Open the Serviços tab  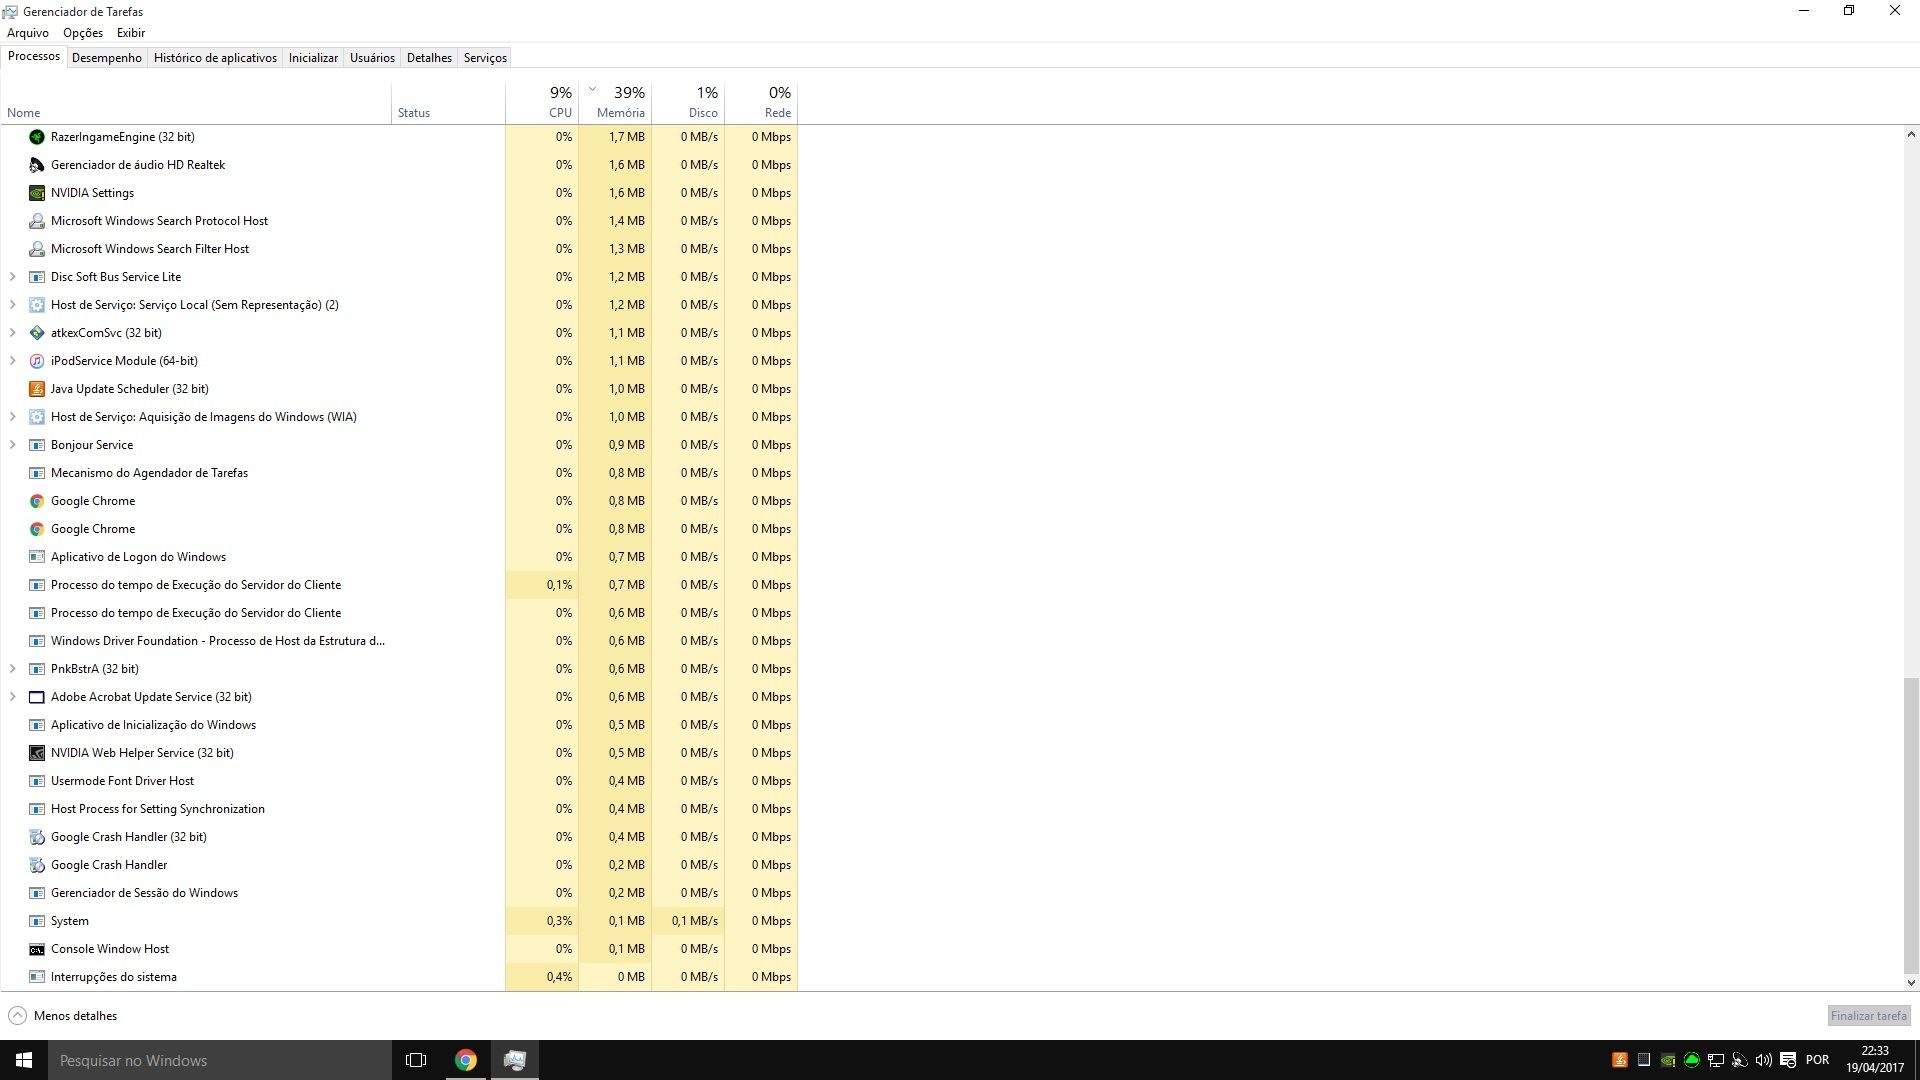pyautogui.click(x=485, y=58)
